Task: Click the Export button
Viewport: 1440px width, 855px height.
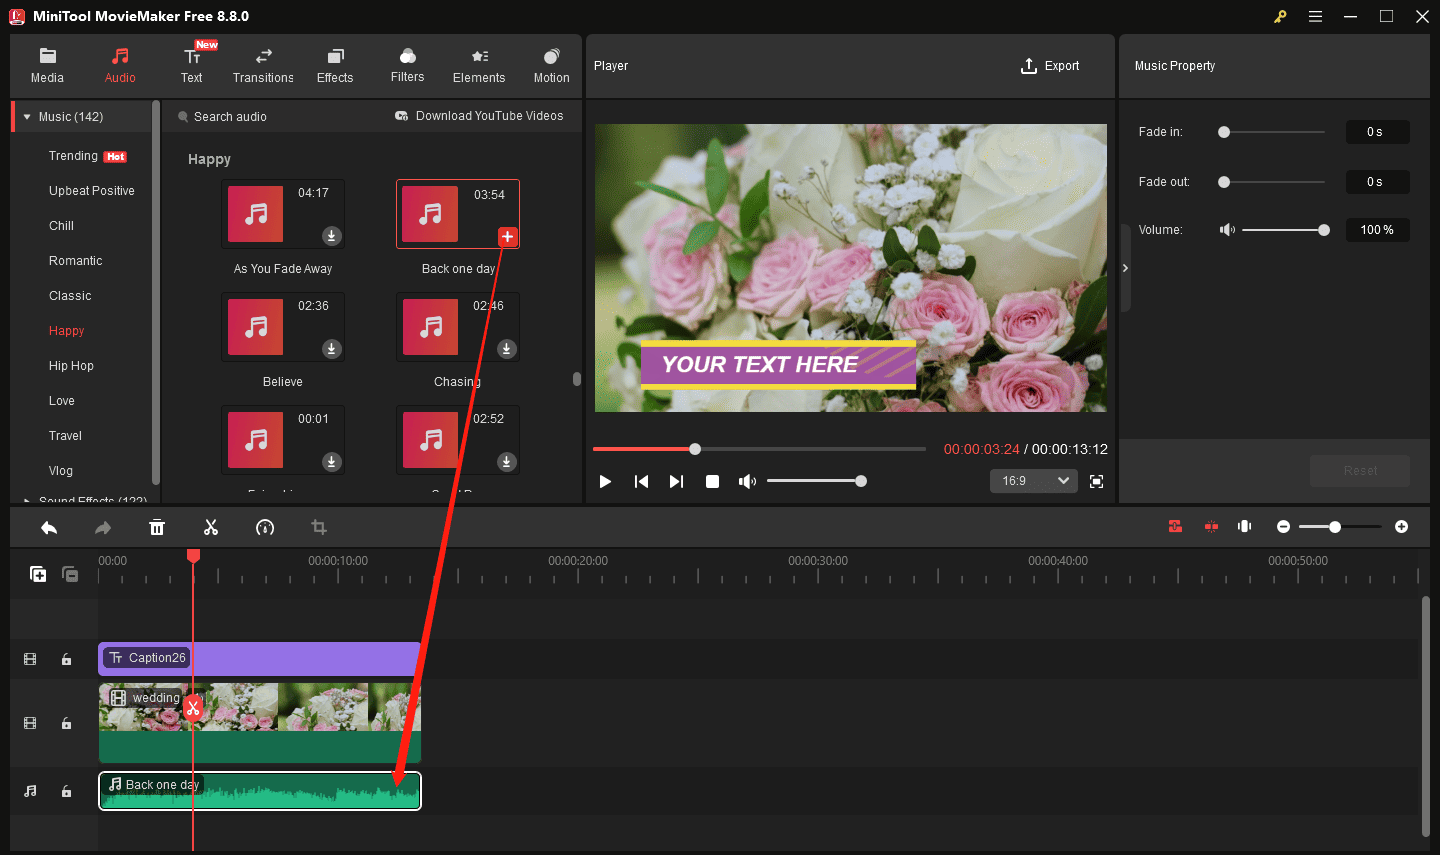Action: pyautogui.click(x=1050, y=66)
